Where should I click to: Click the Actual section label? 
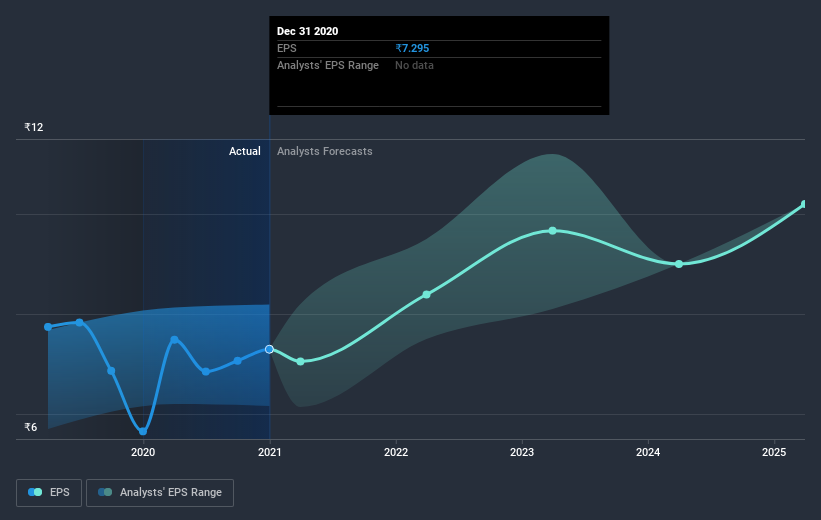(x=245, y=151)
